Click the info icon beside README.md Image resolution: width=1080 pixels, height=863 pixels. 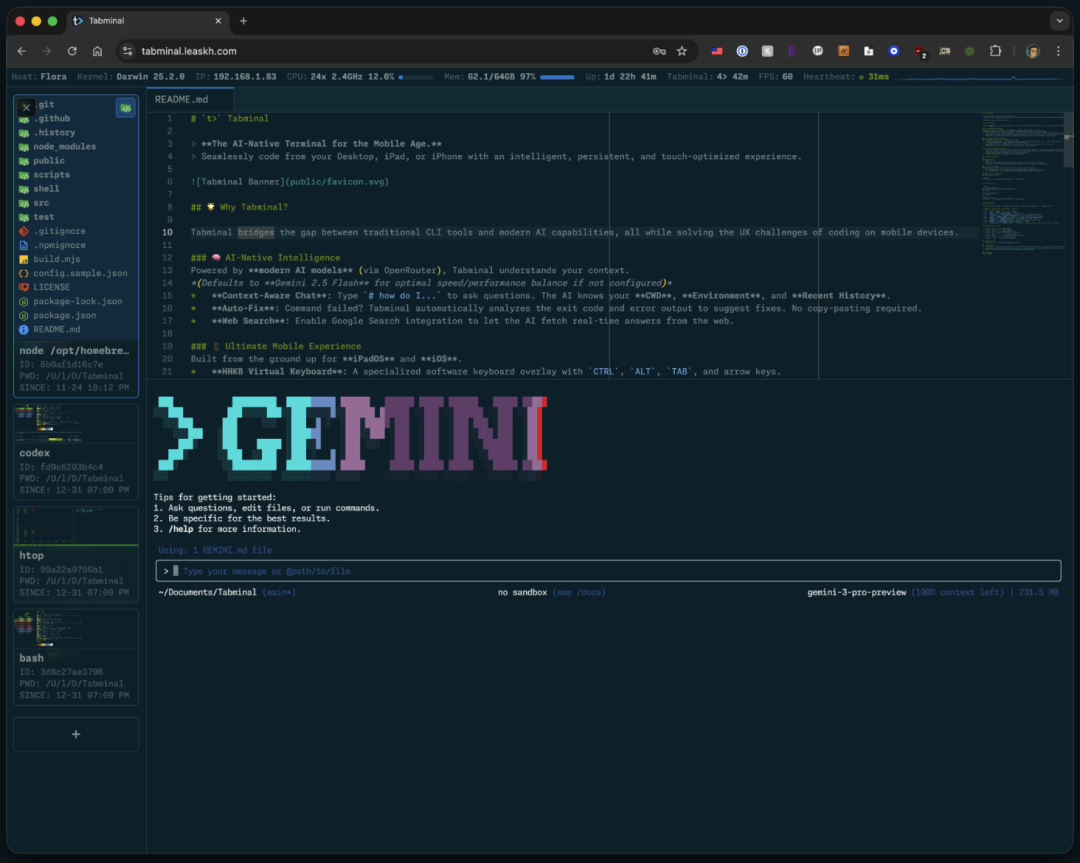(x=23, y=329)
